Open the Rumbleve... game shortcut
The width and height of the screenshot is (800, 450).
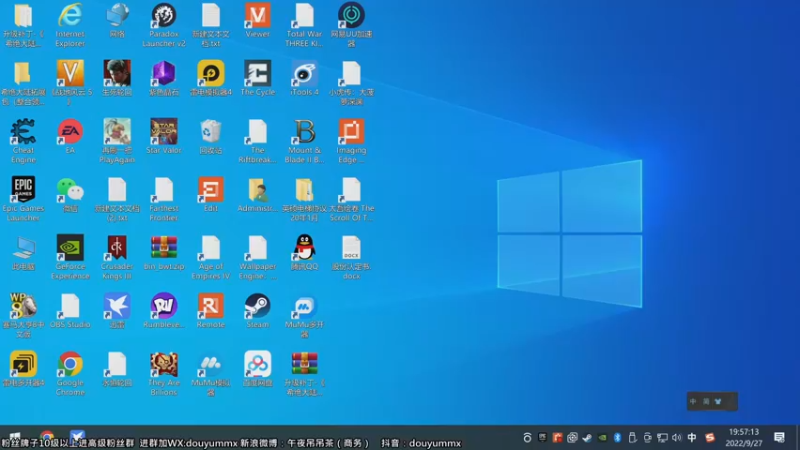(164, 311)
